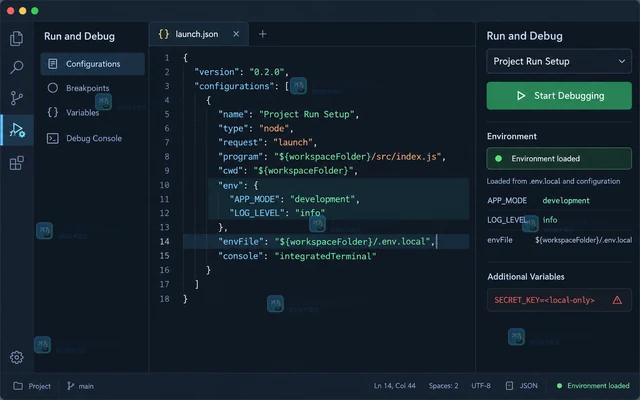Open the Source Control branch icon
This screenshot has height=400, width=640.
(16, 98)
